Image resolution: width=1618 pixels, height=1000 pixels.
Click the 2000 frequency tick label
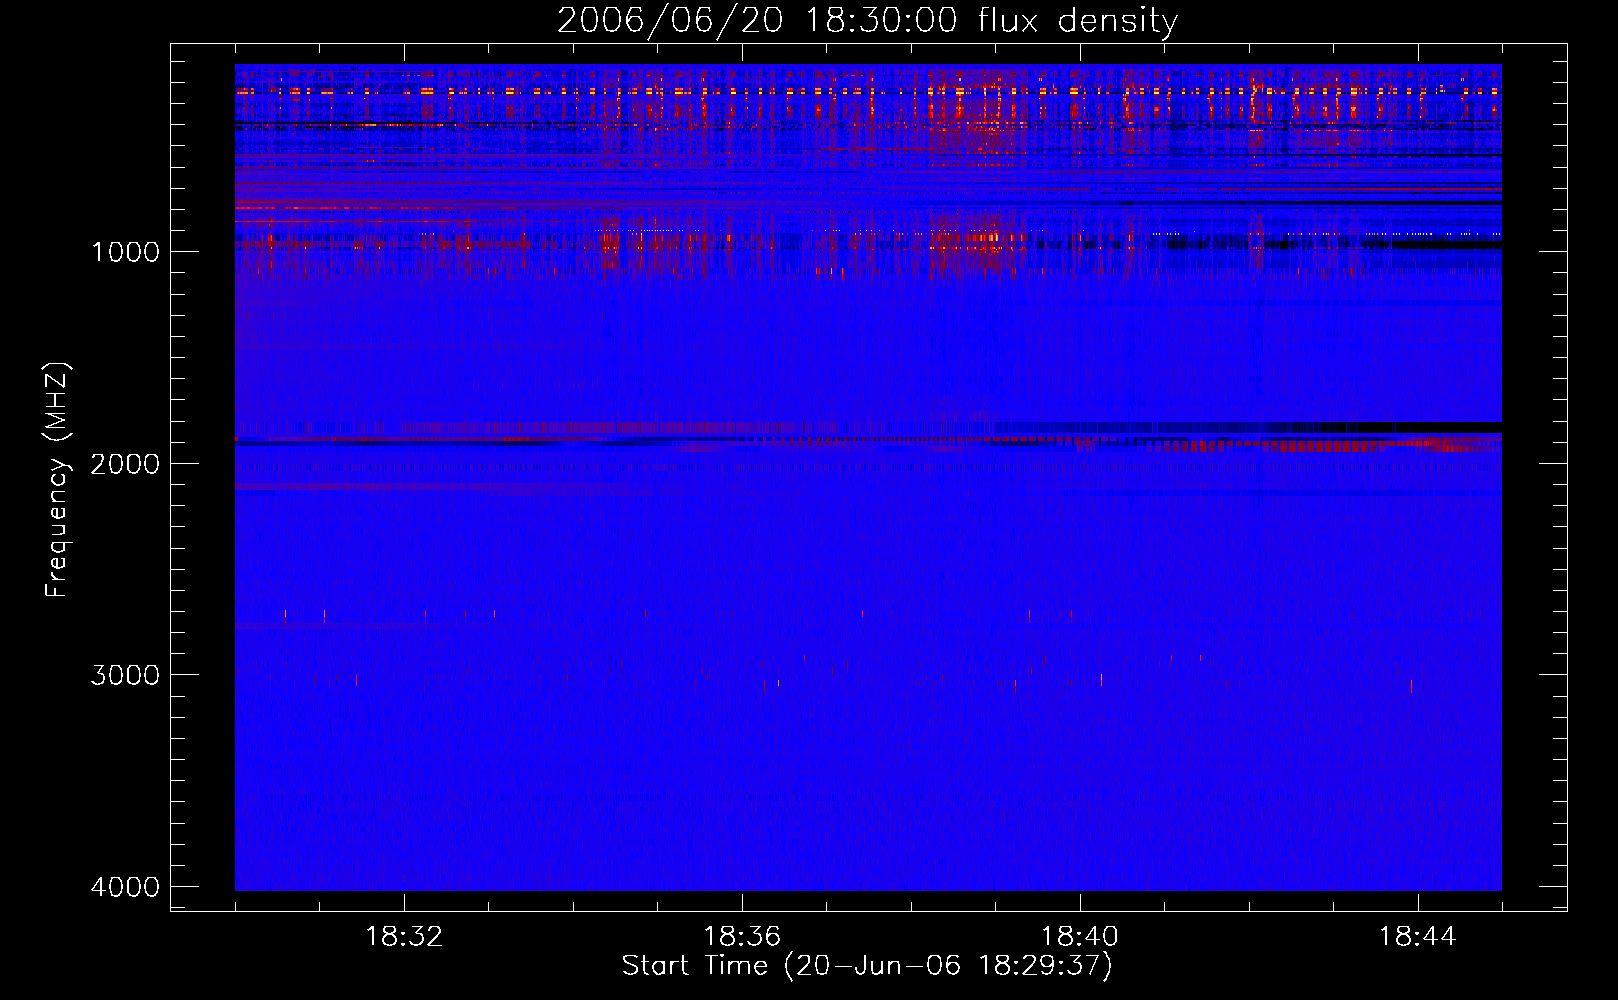point(125,463)
